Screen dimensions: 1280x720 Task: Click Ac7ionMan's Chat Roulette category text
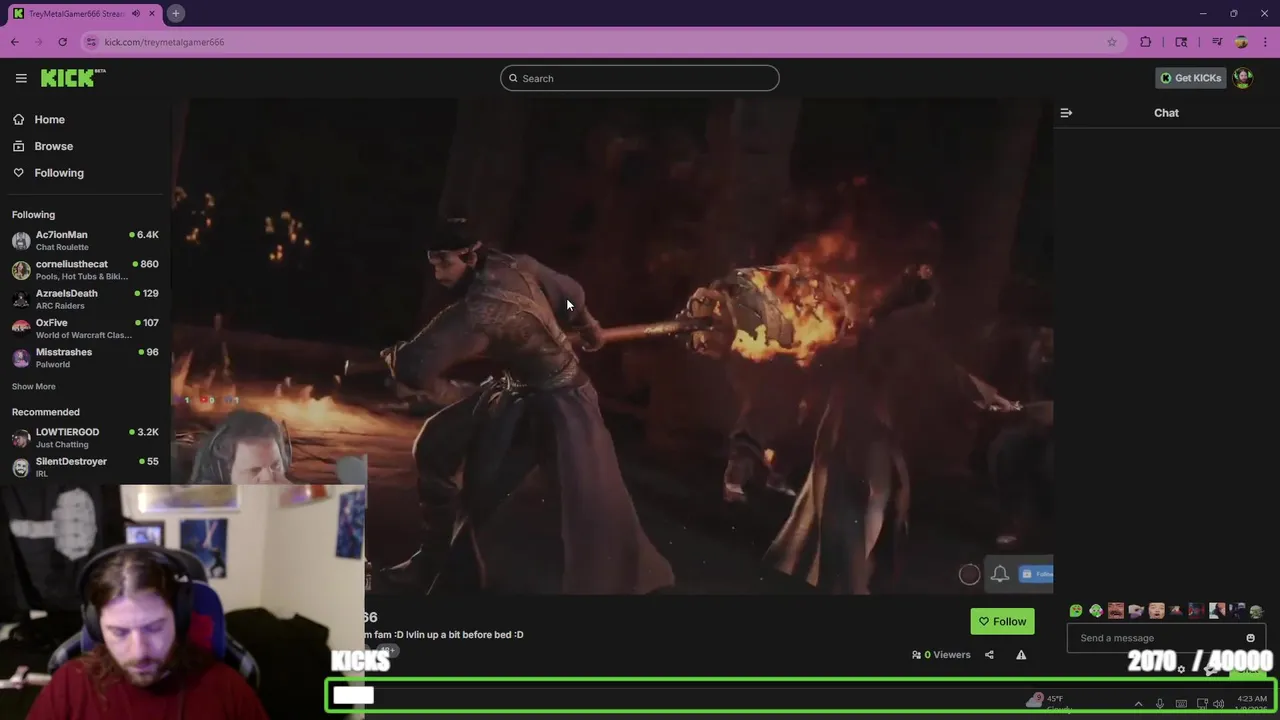coord(62,247)
